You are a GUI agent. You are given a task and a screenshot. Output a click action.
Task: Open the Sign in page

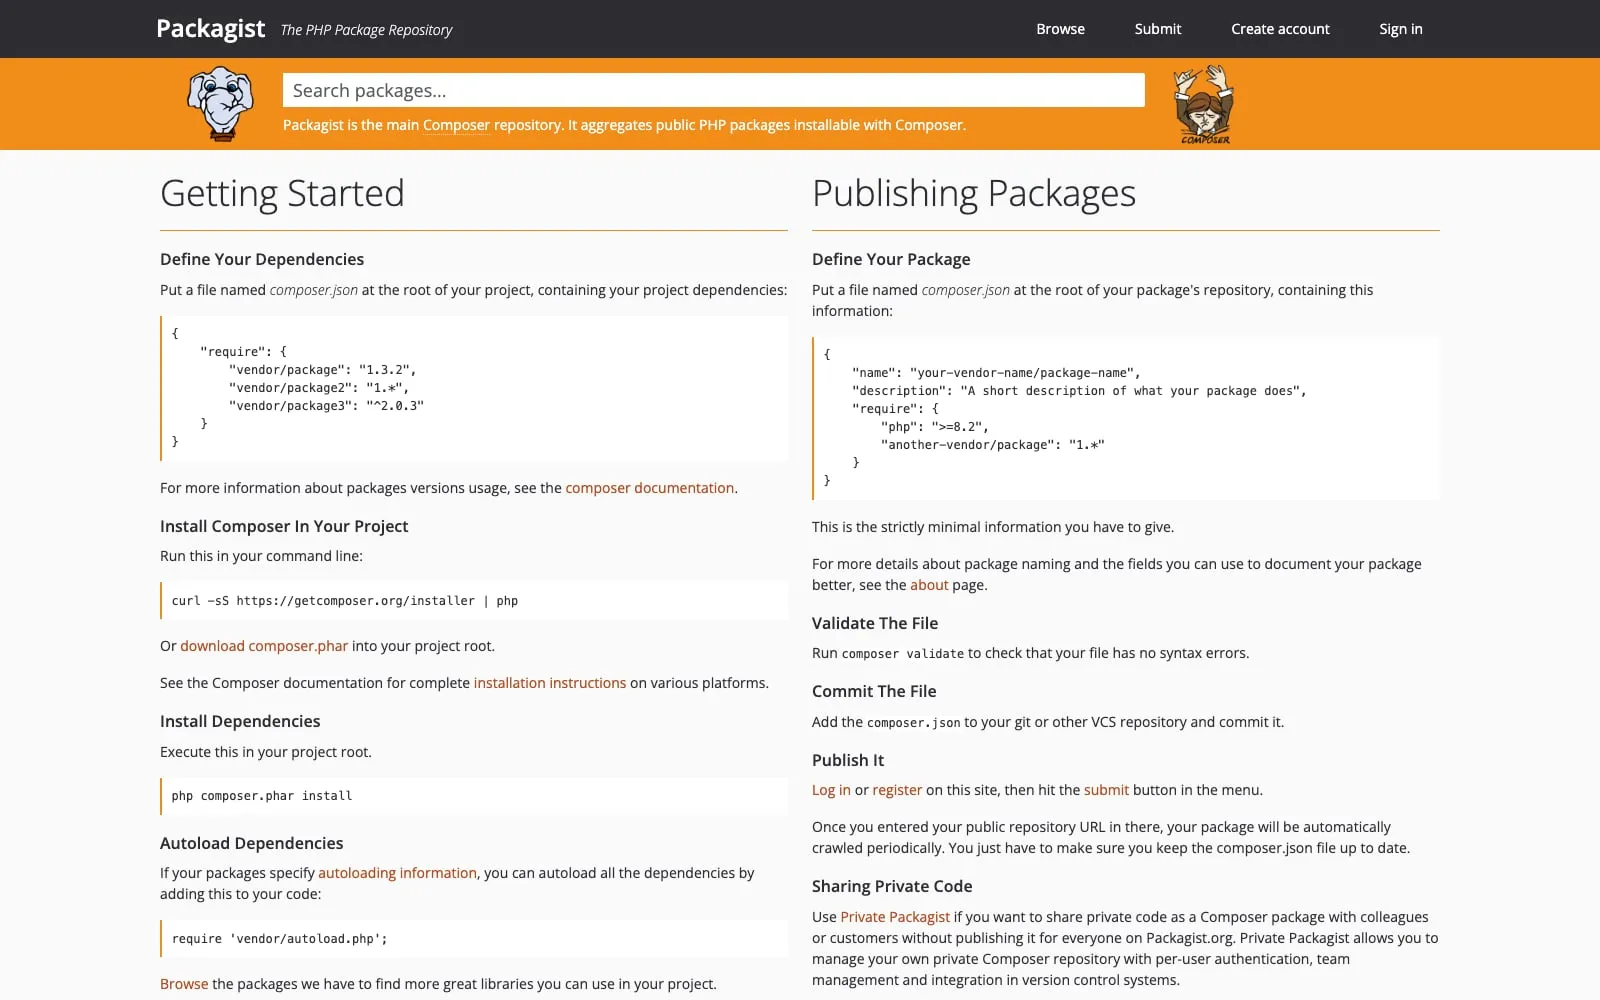tap(1400, 29)
